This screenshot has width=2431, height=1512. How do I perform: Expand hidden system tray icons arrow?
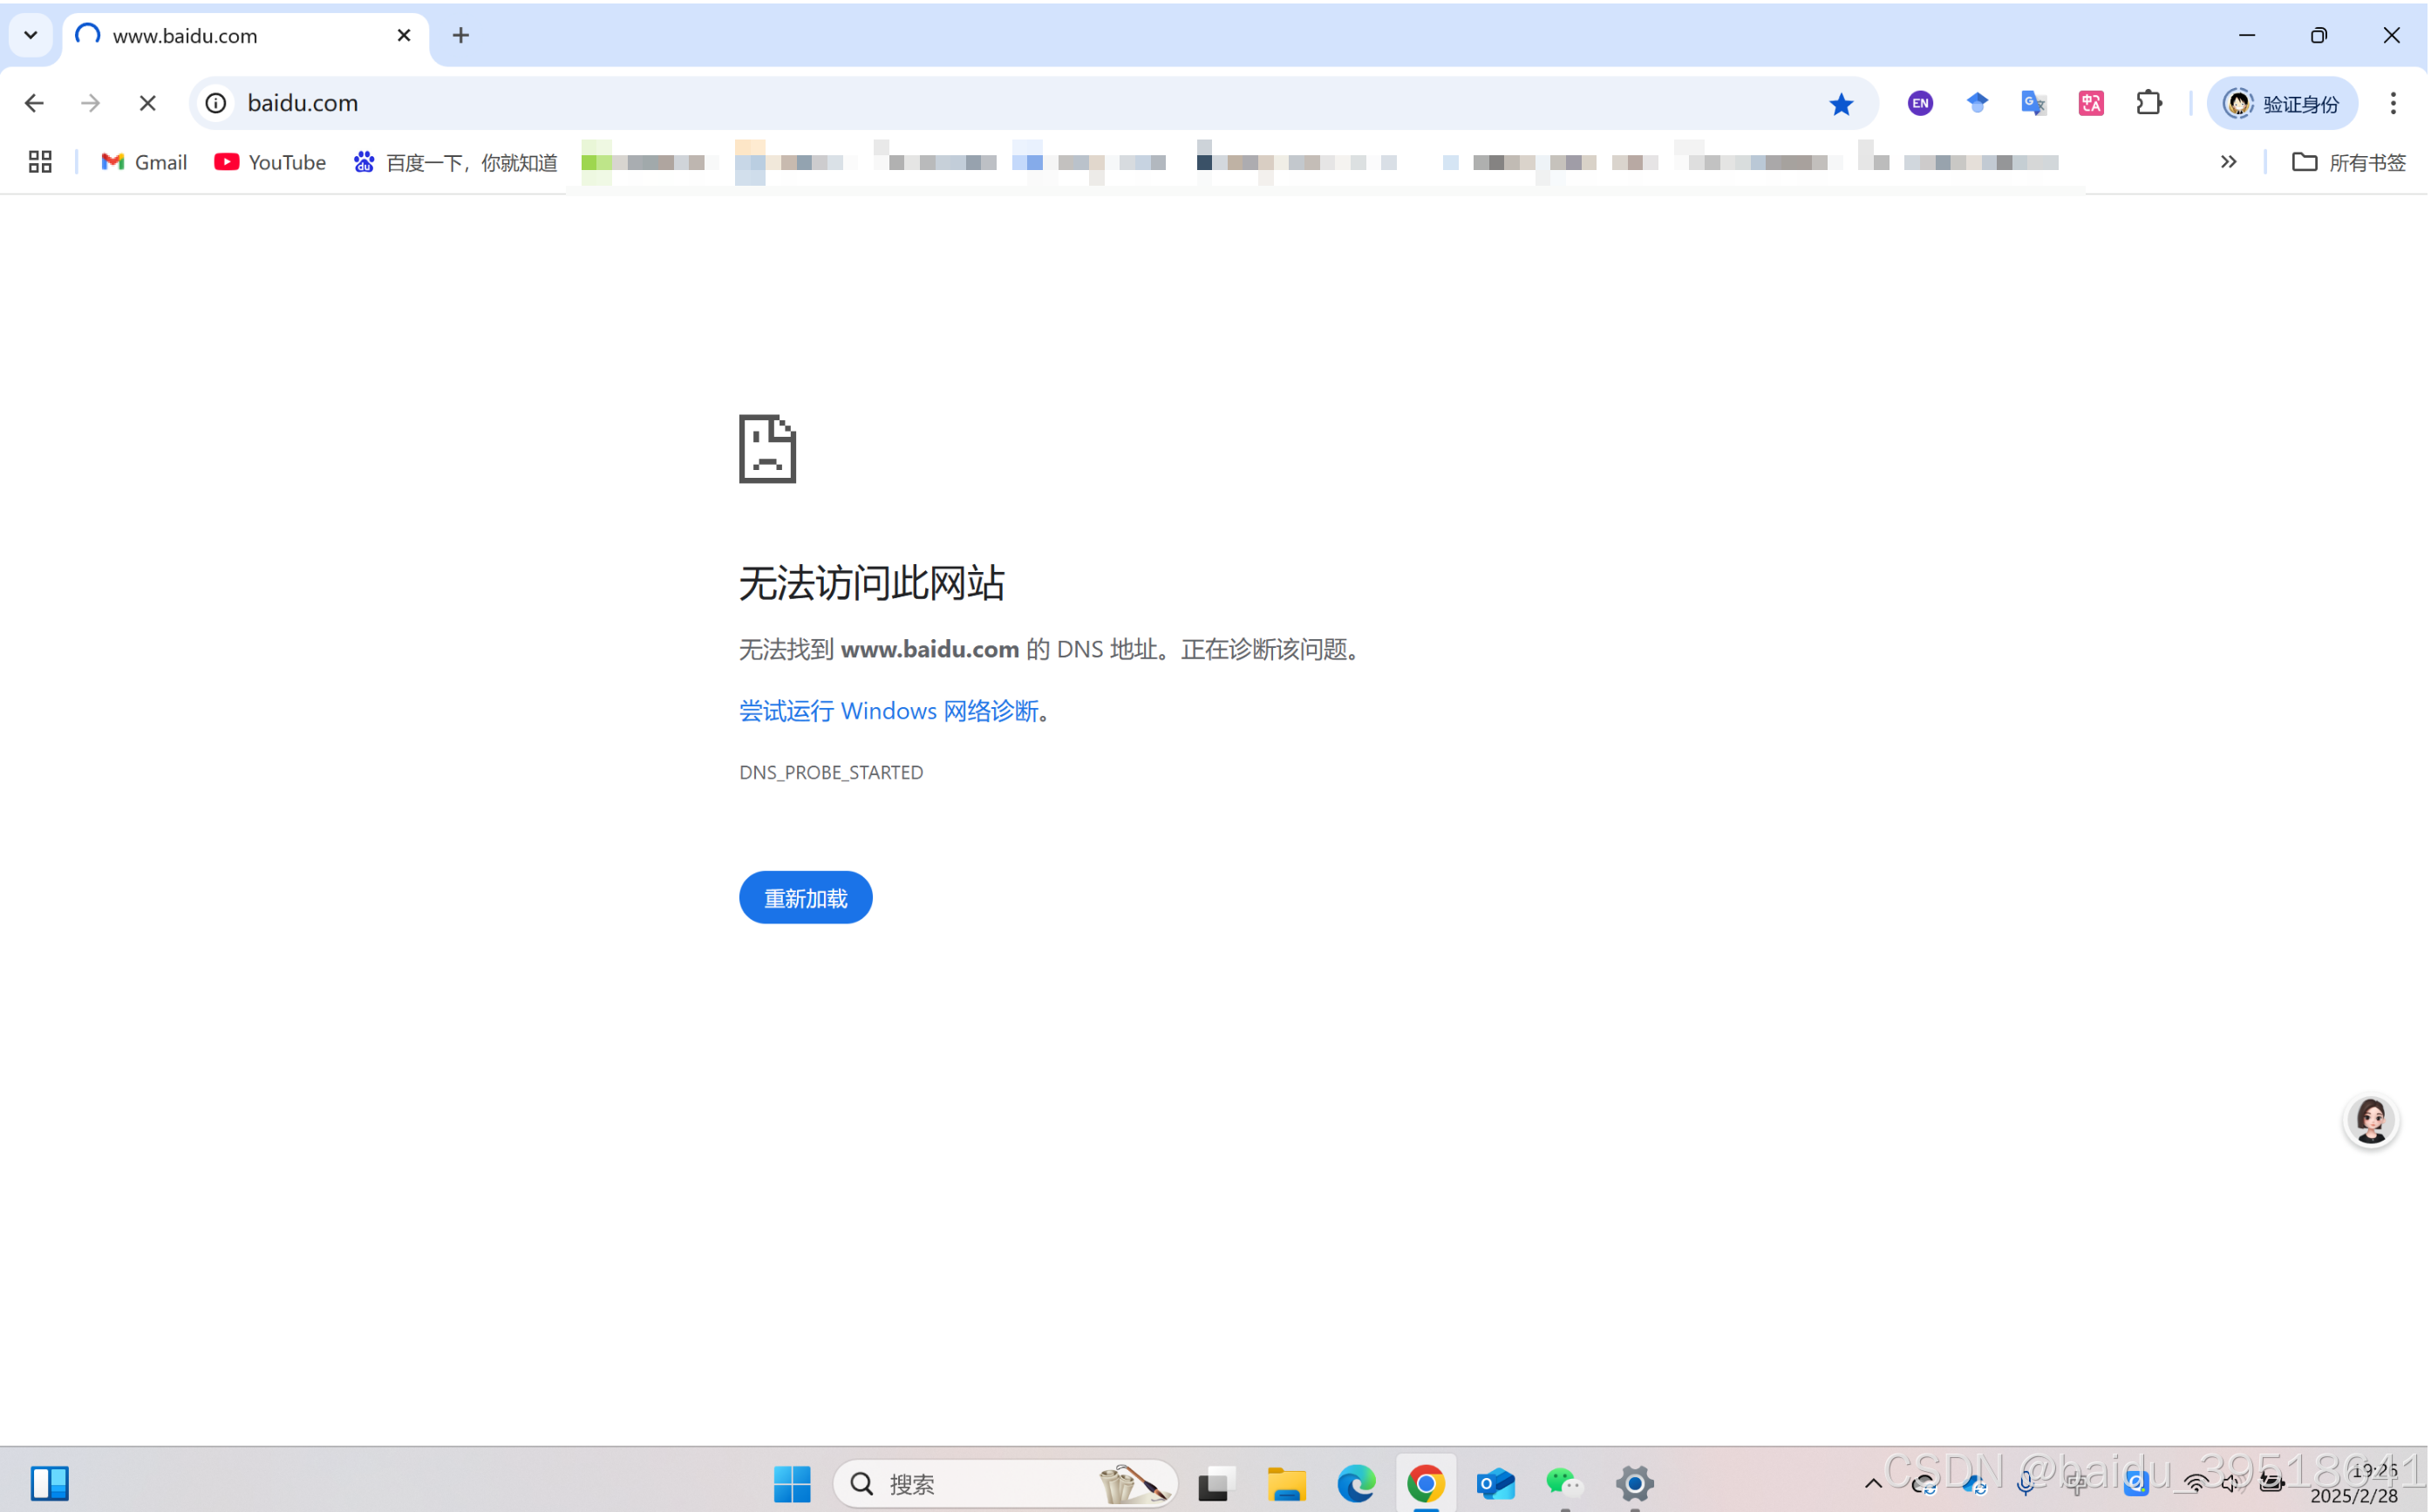[x=1873, y=1483]
